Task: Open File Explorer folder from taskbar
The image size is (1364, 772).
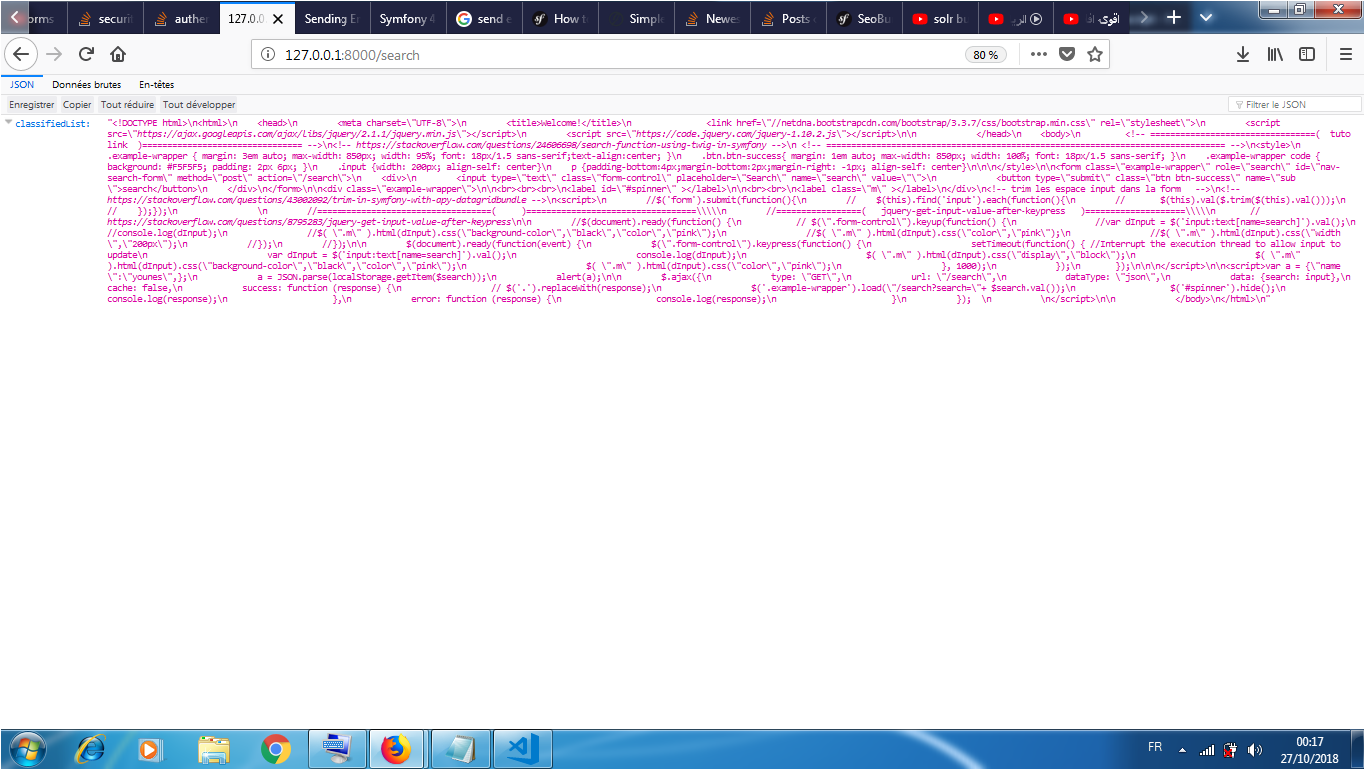Action: coord(214,749)
